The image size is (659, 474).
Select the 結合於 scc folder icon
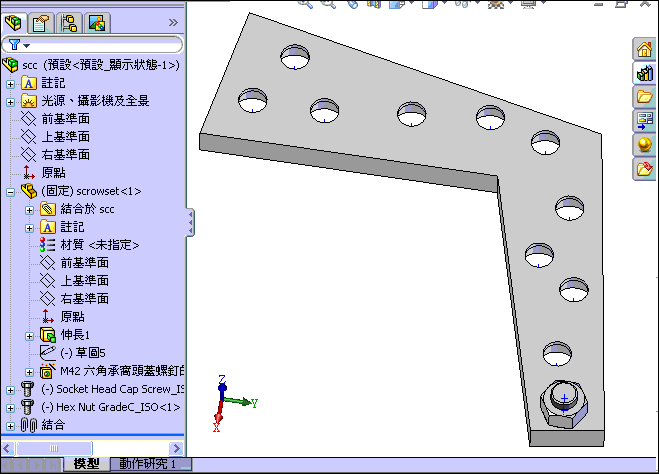pos(48,209)
